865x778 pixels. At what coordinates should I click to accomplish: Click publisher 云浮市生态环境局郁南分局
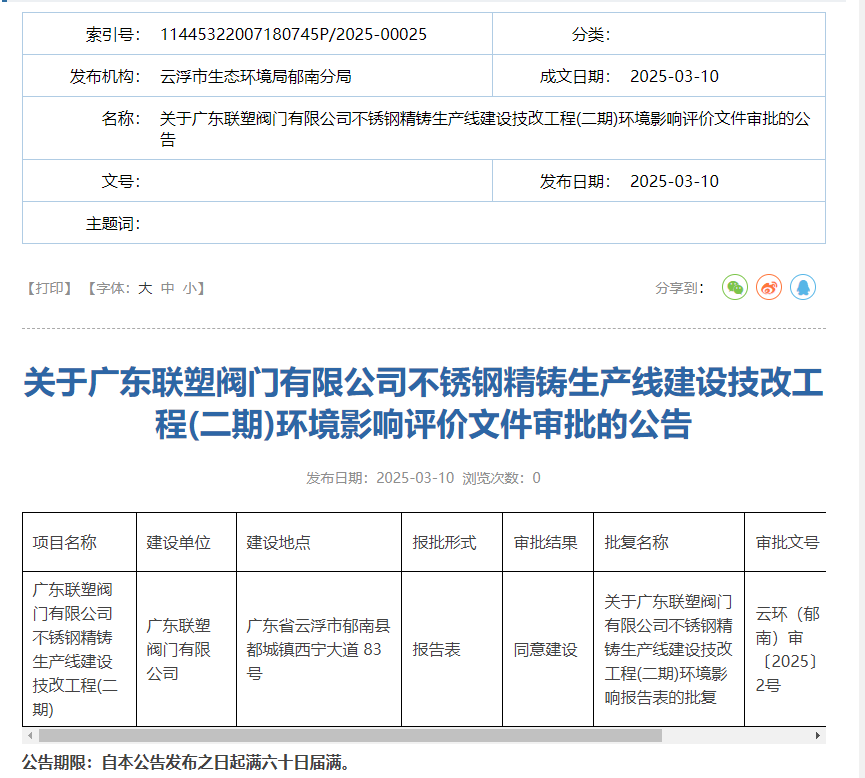256,76
